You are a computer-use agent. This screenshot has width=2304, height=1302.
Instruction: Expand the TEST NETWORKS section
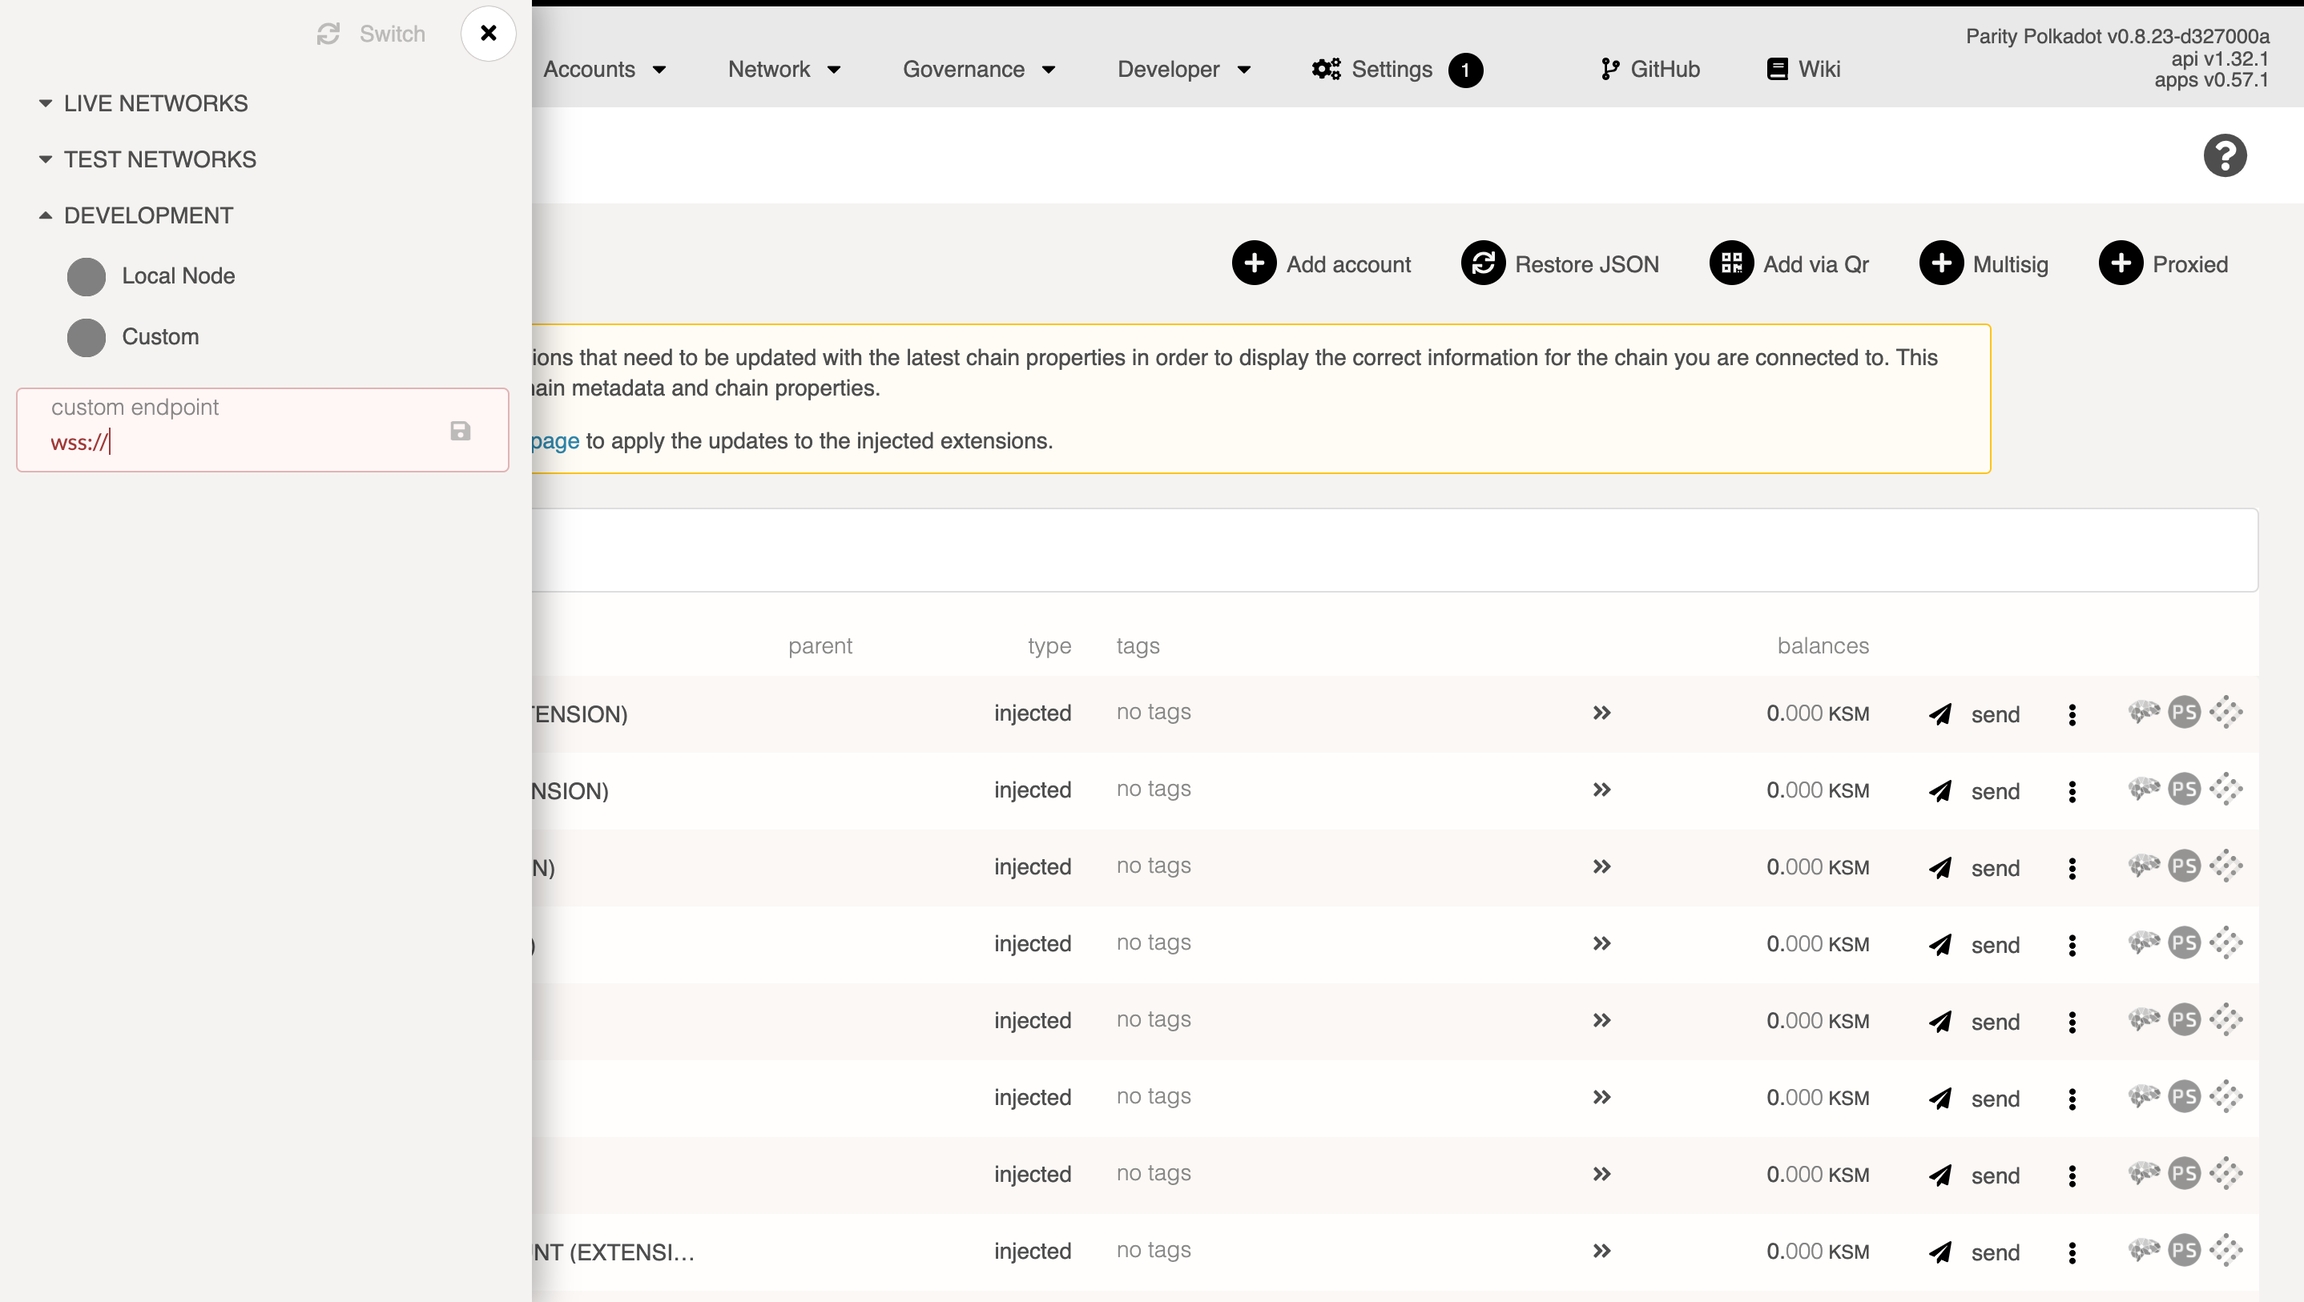[160, 160]
